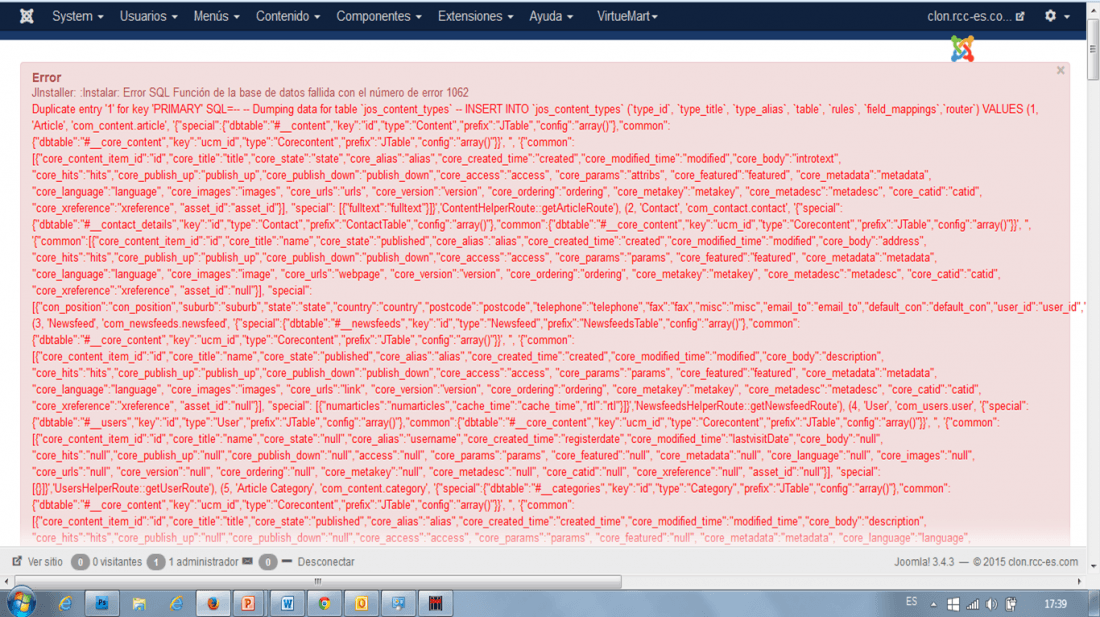This screenshot has height=617, width=1100.
Task: Open Photoshop from the taskbar
Action: coord(102,603)
